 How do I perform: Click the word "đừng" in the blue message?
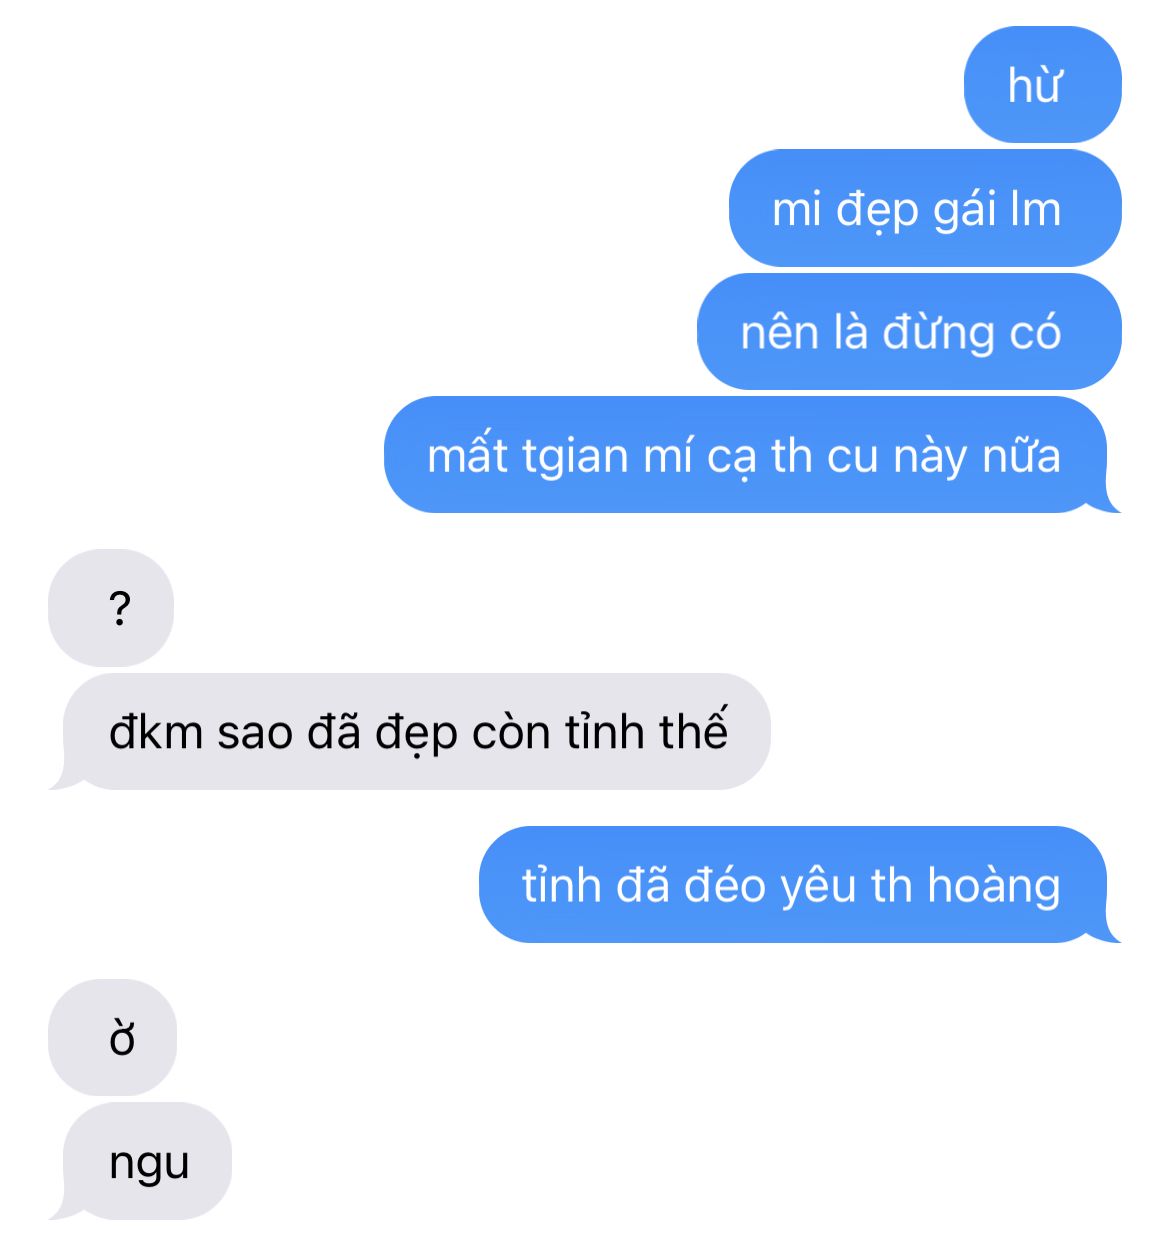pos(938,333)
